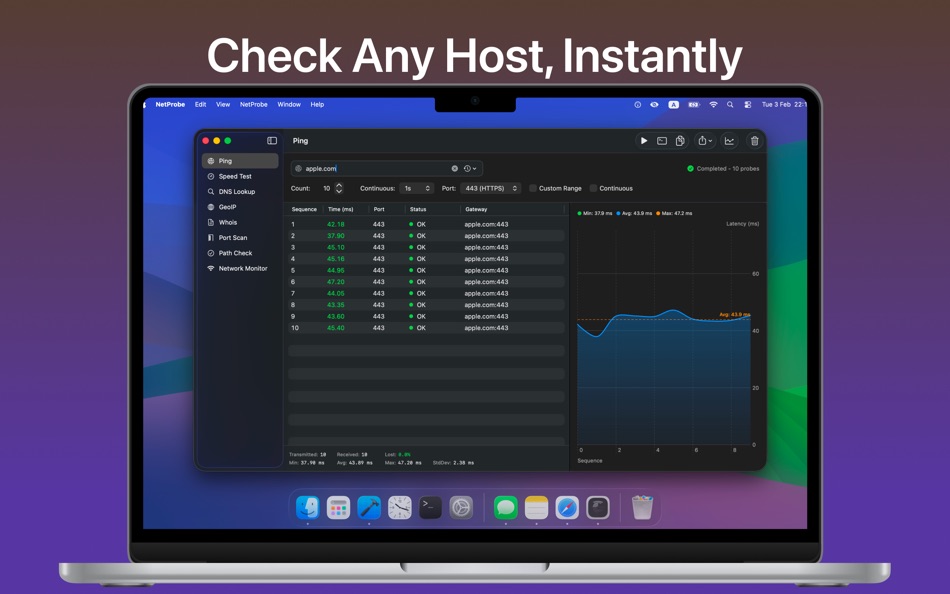Open the View menu in the menu bar

(x=222, y=104)
